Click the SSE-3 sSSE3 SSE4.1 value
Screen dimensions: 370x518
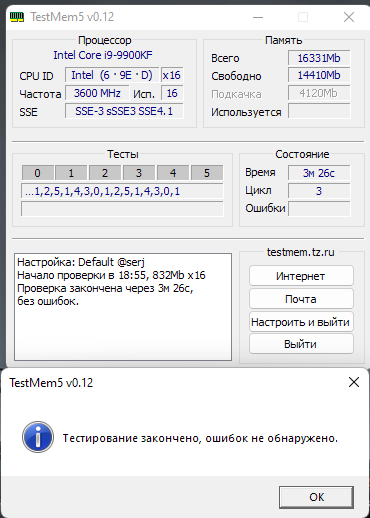124,111
